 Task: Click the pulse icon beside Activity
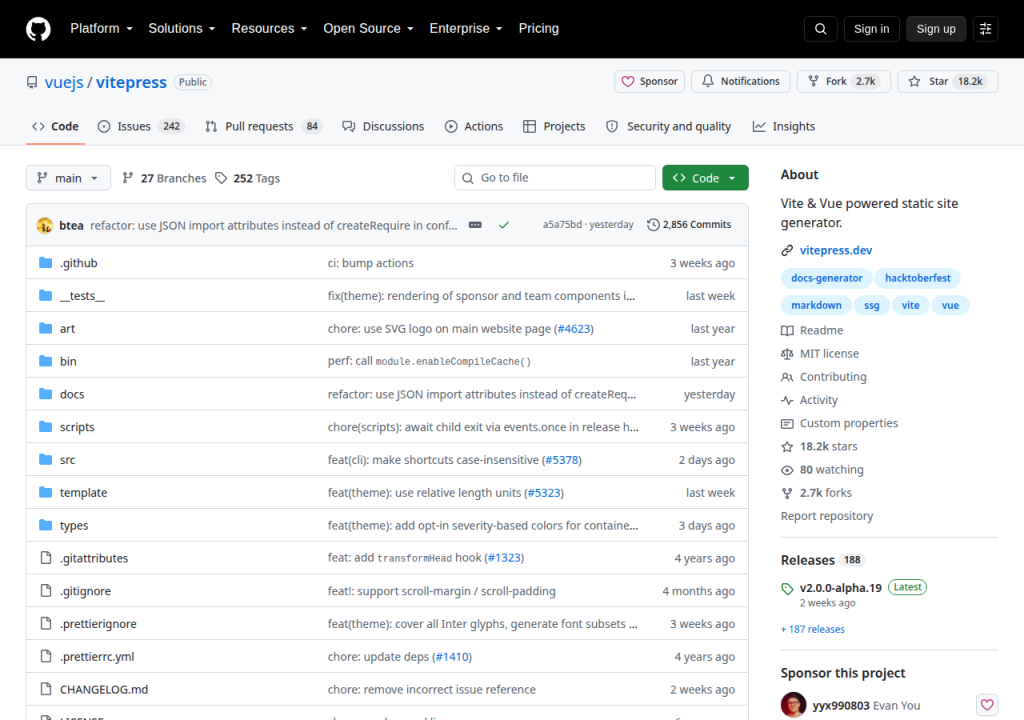(787, 400)
